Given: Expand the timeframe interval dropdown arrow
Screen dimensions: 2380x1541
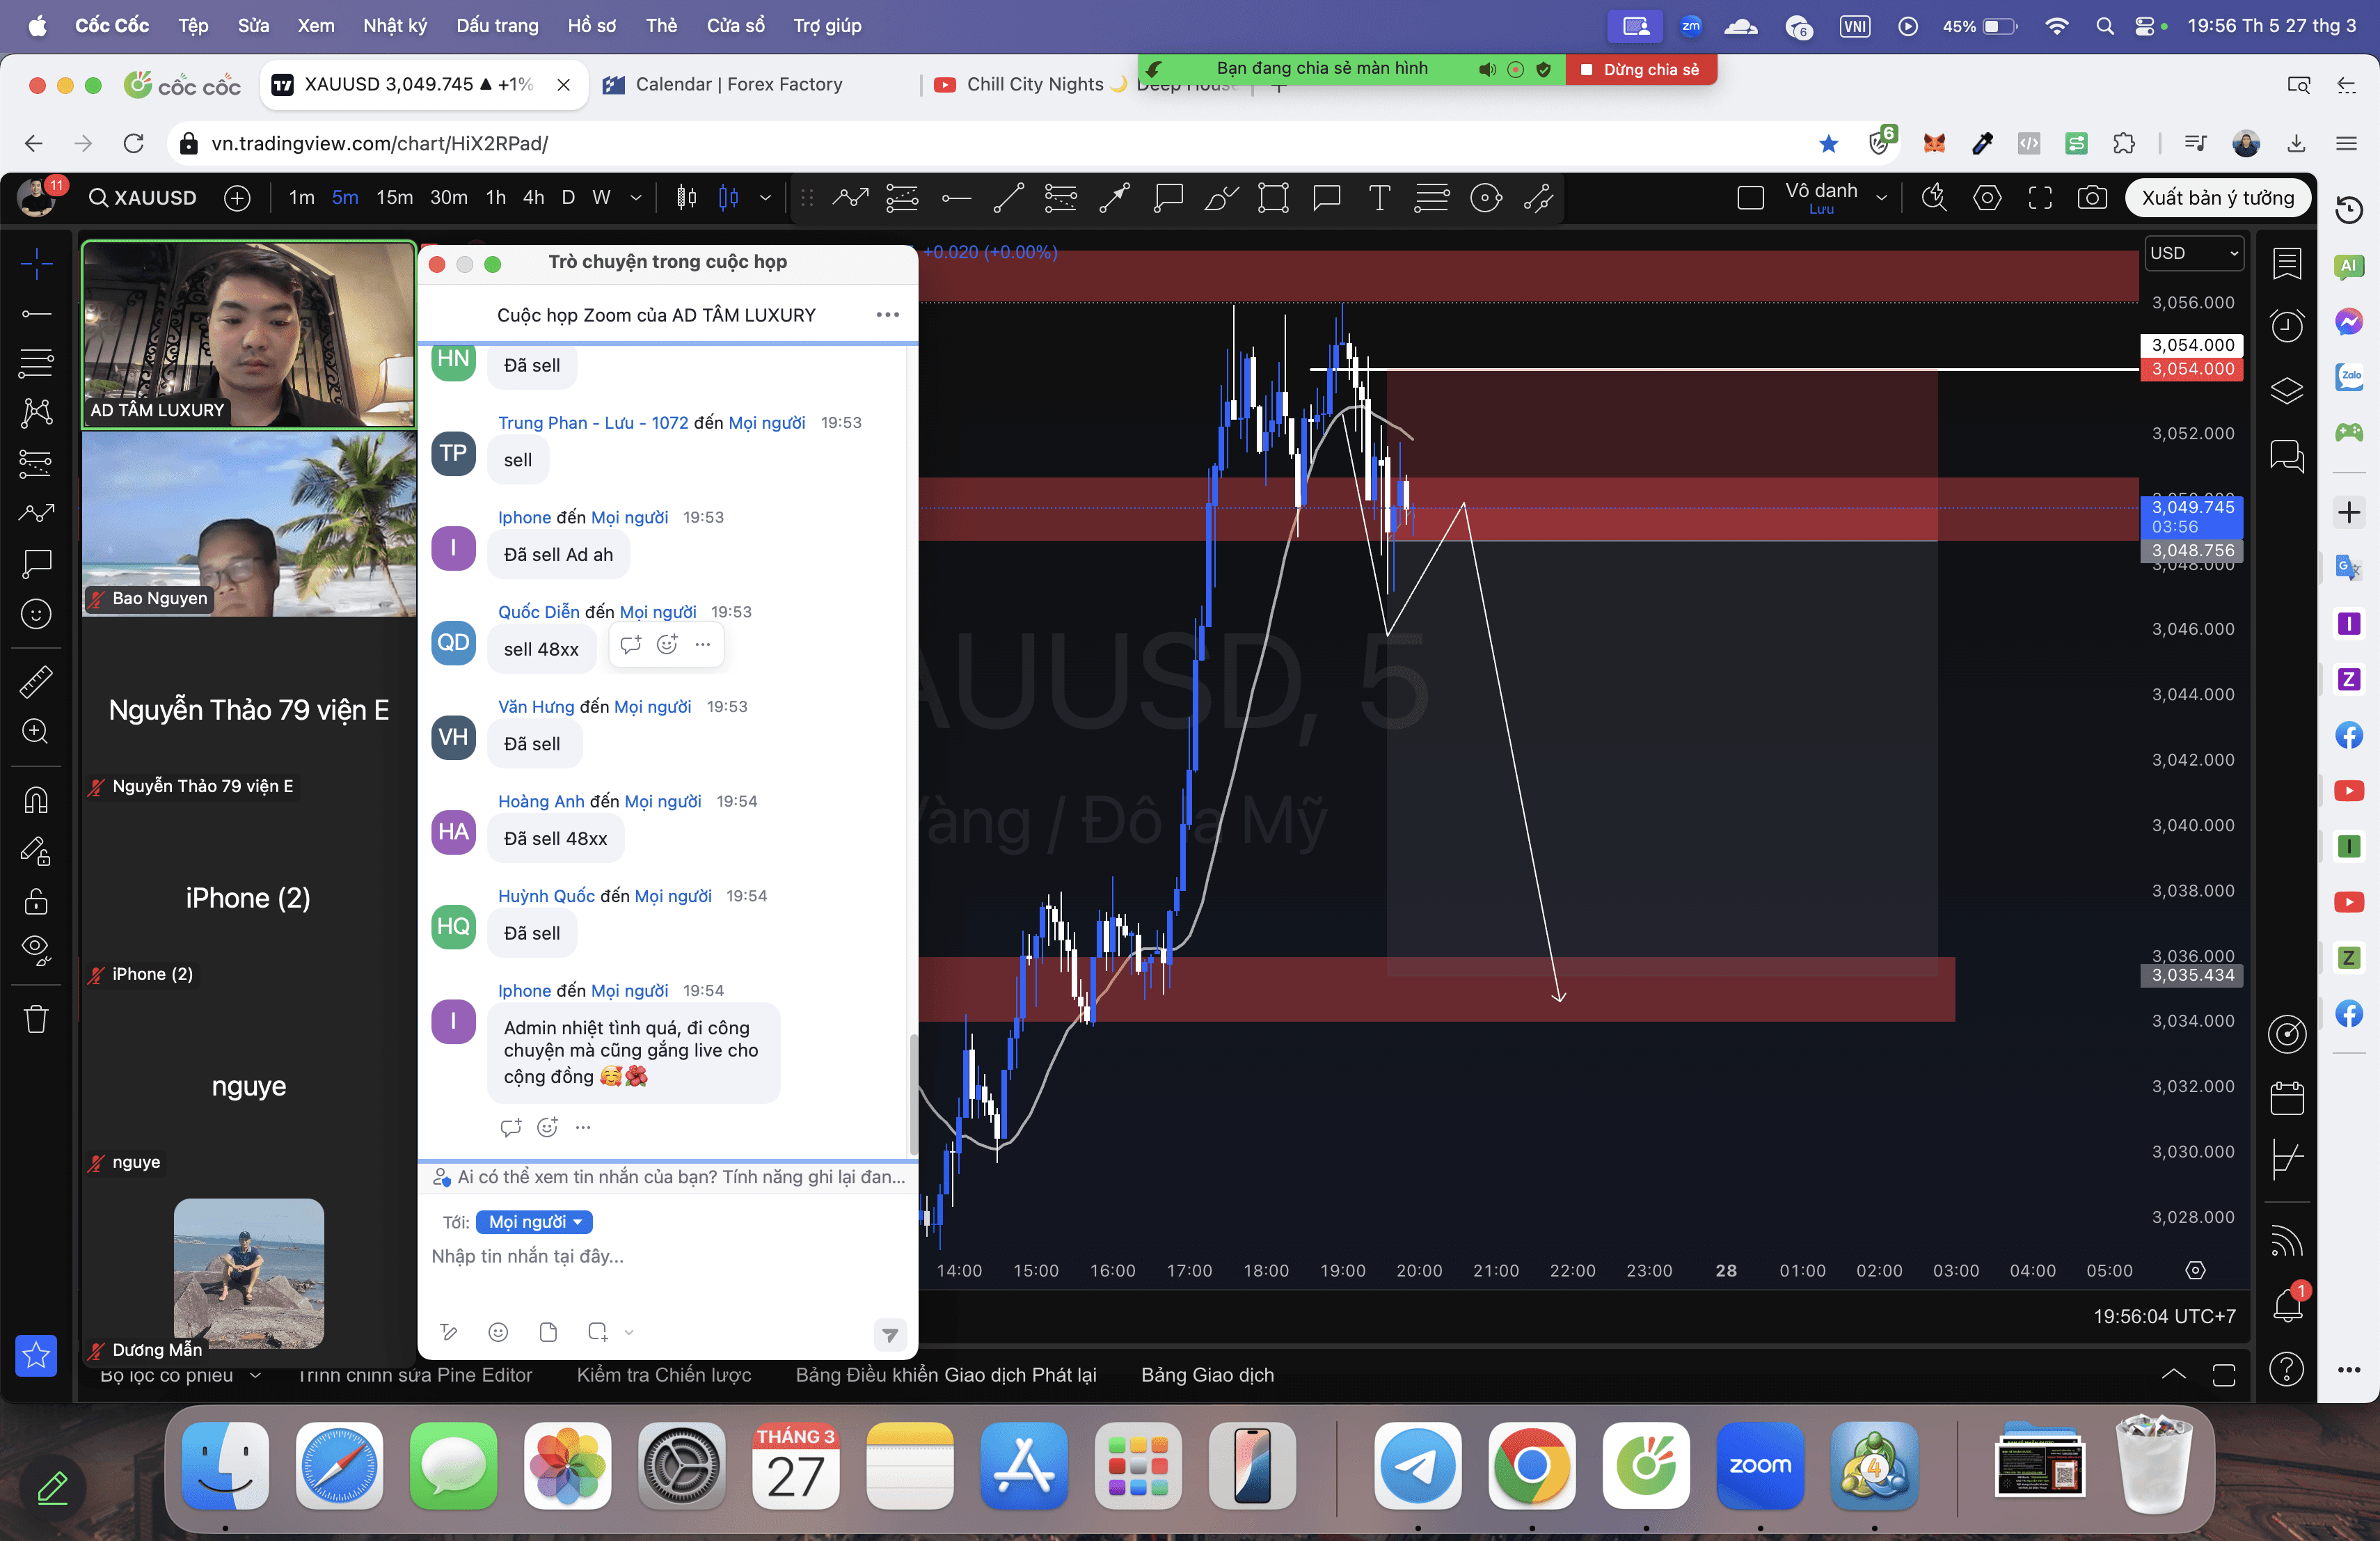Looking at the screenshot, I should pos(635,198).
